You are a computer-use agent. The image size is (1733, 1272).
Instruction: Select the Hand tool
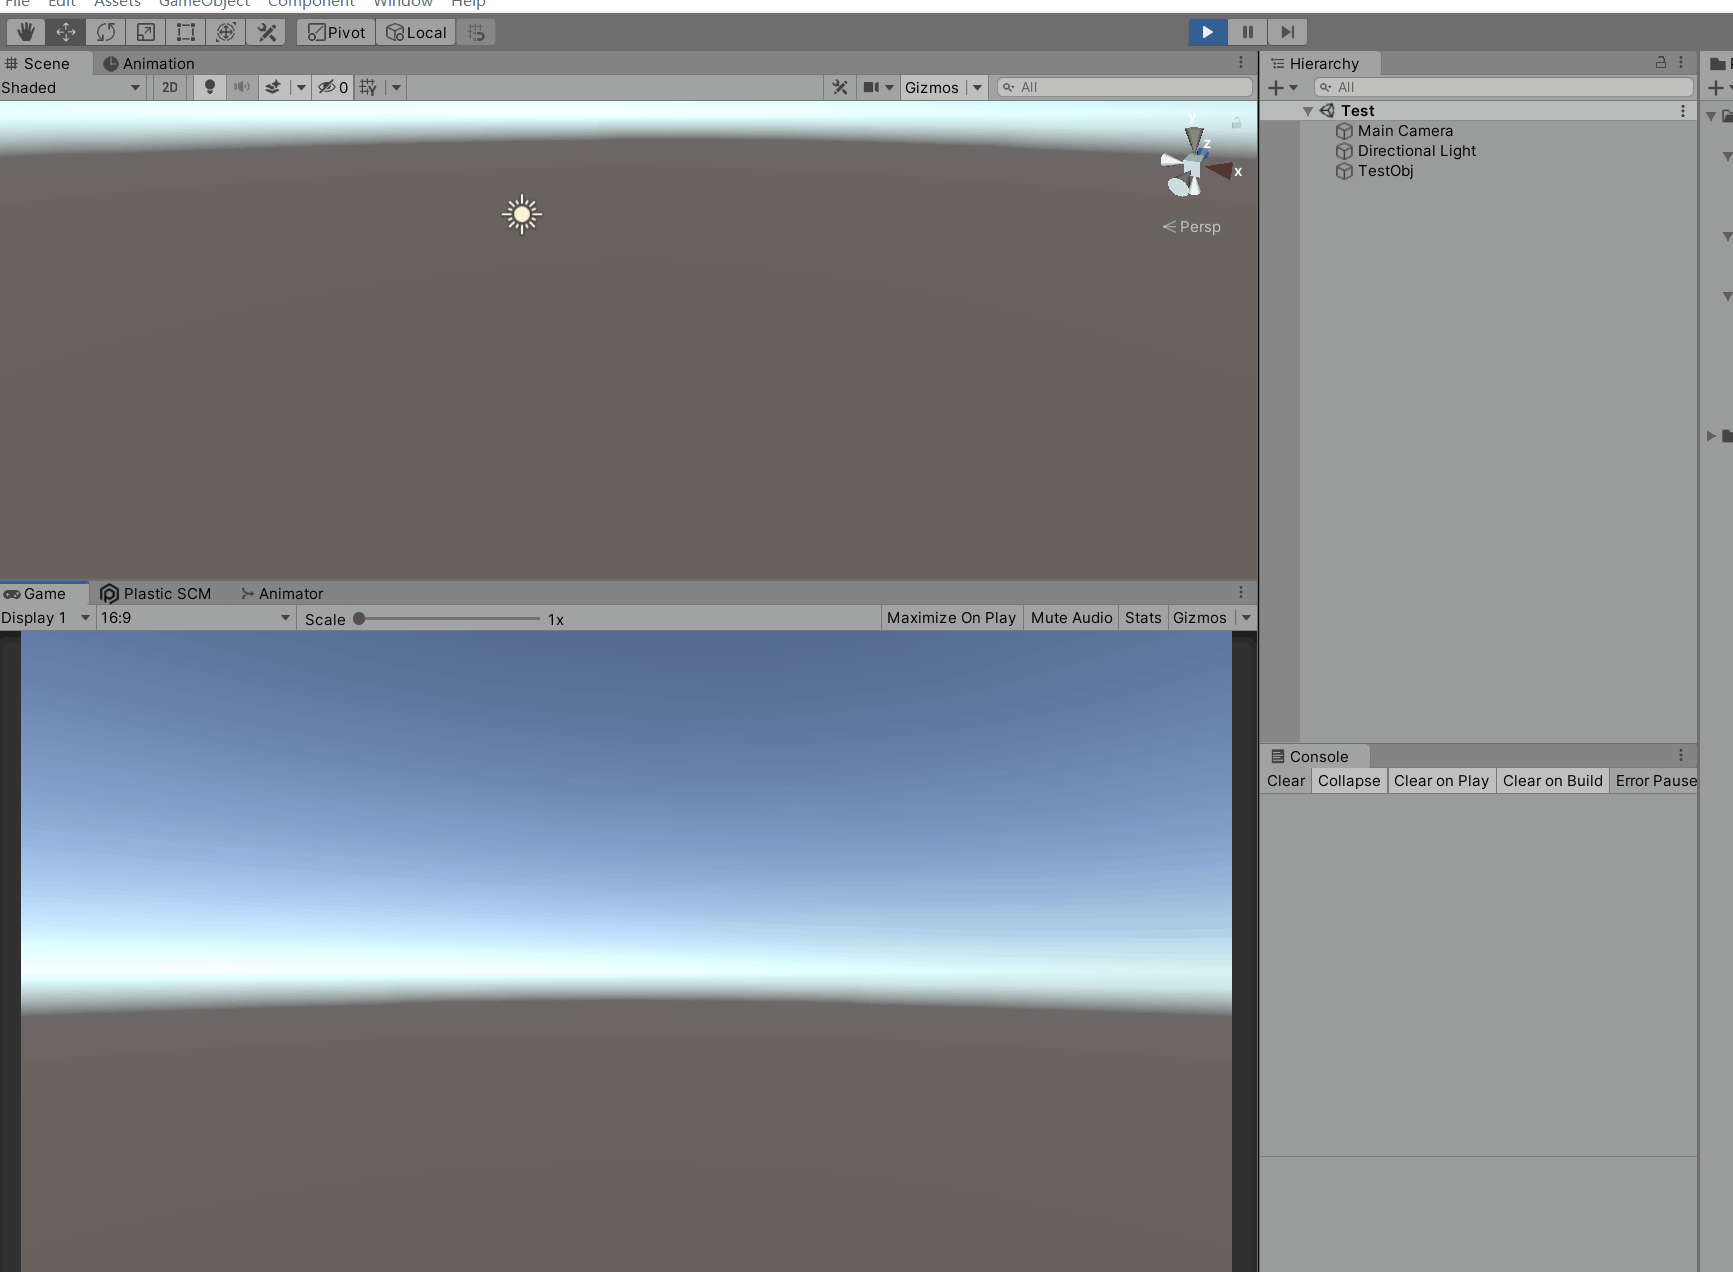pyautogui.click(x=25, y=32)
